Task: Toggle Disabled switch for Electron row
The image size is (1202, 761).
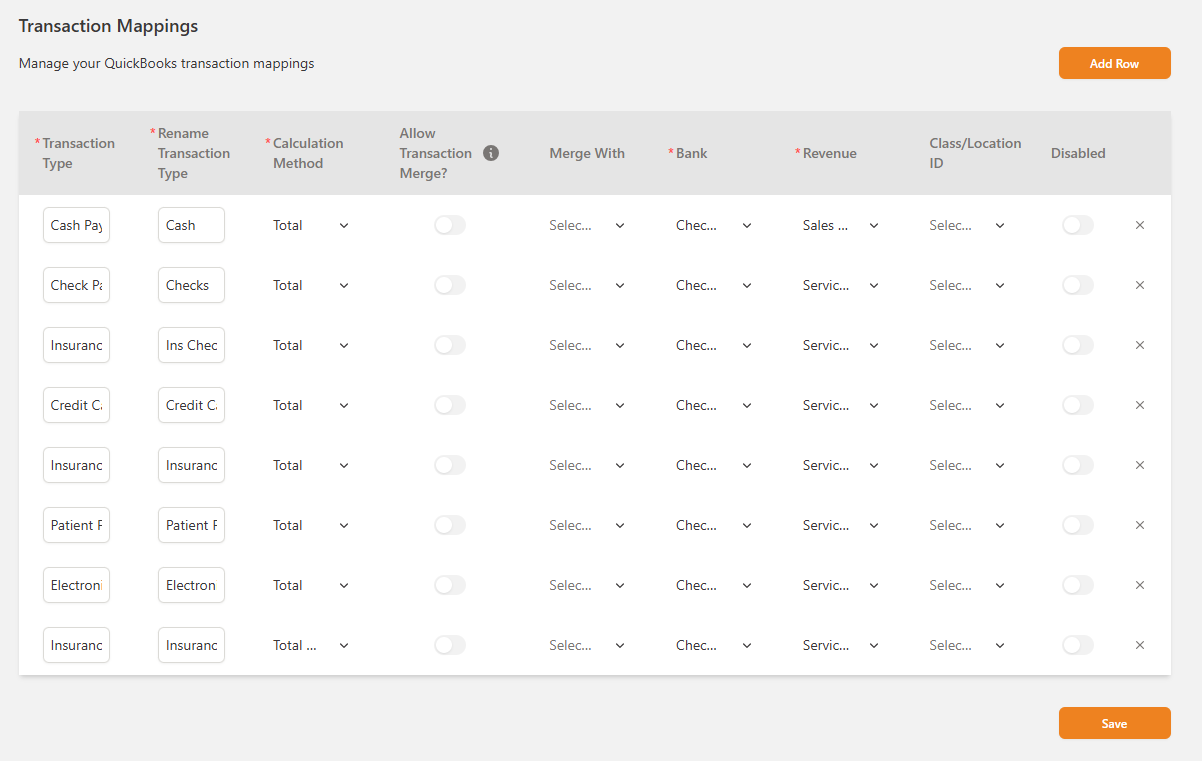Action: (x=1077, y=585)
